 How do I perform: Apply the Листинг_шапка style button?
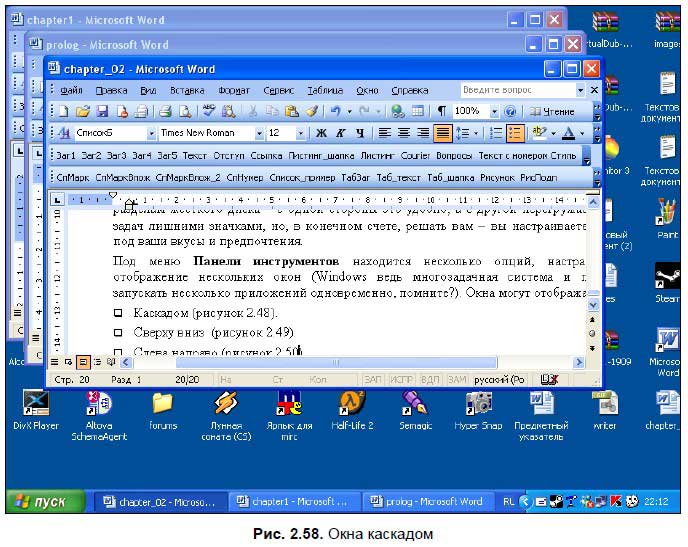coord(321,156)
